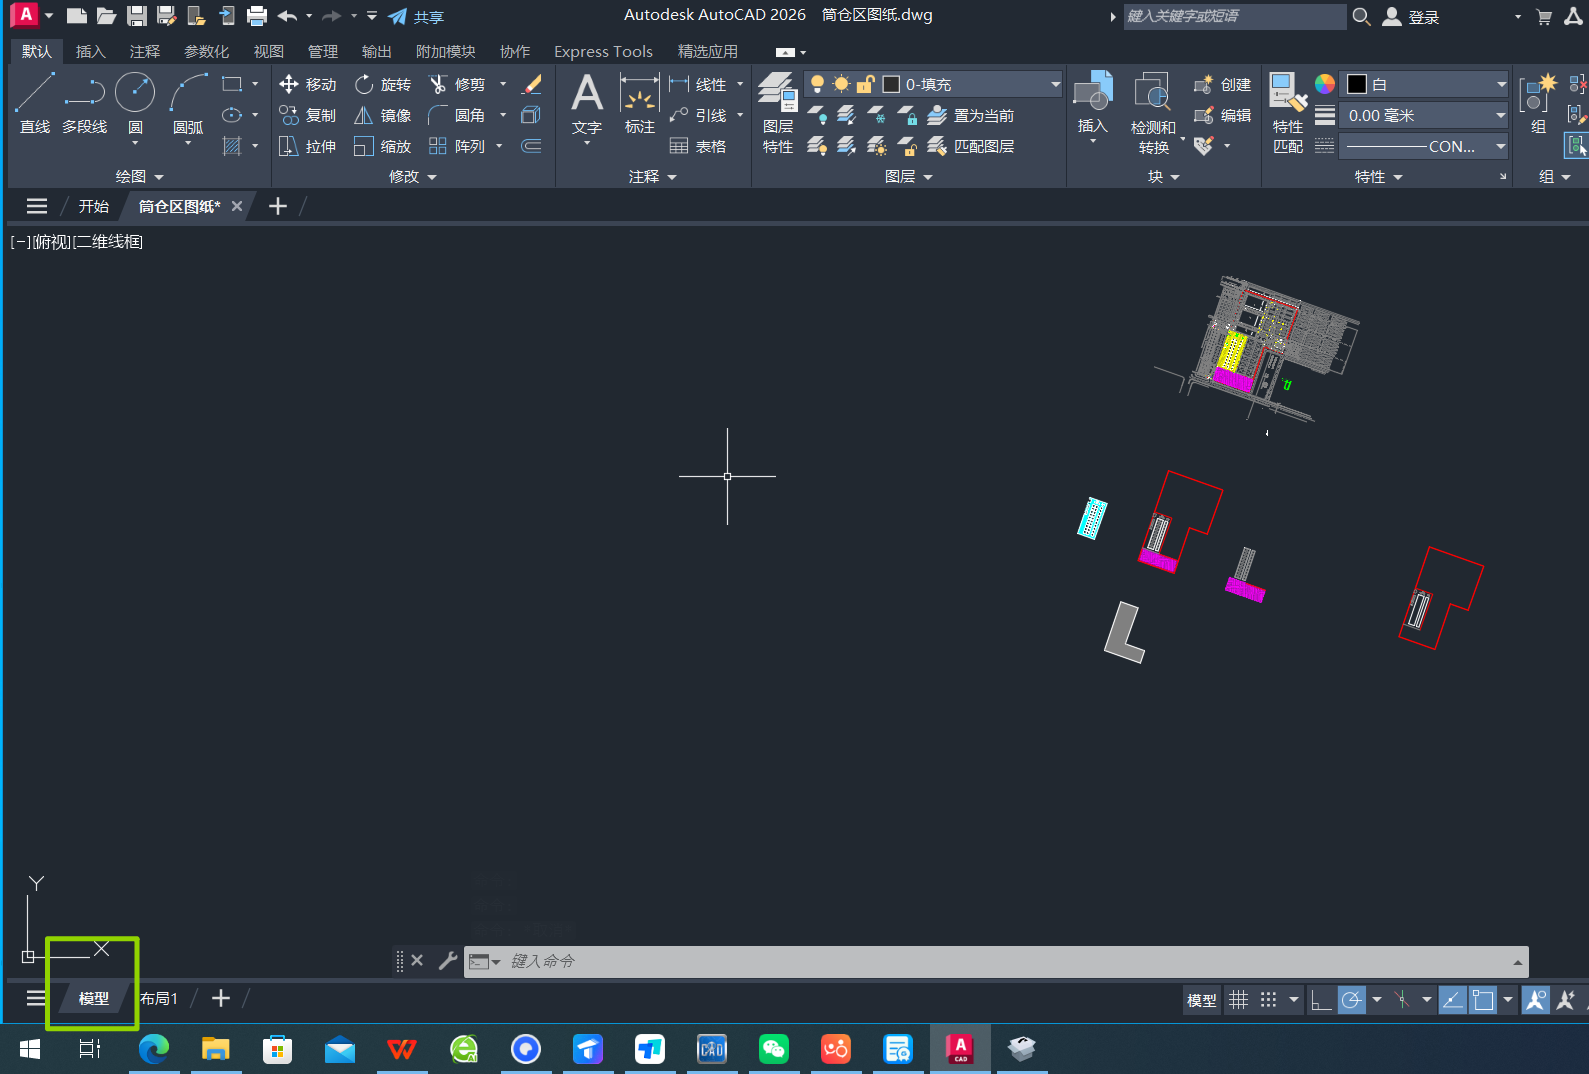Click the 组 (Group) icon
The width and height of the screenshot is (1589, 1074).
[x=1538, y=103]
